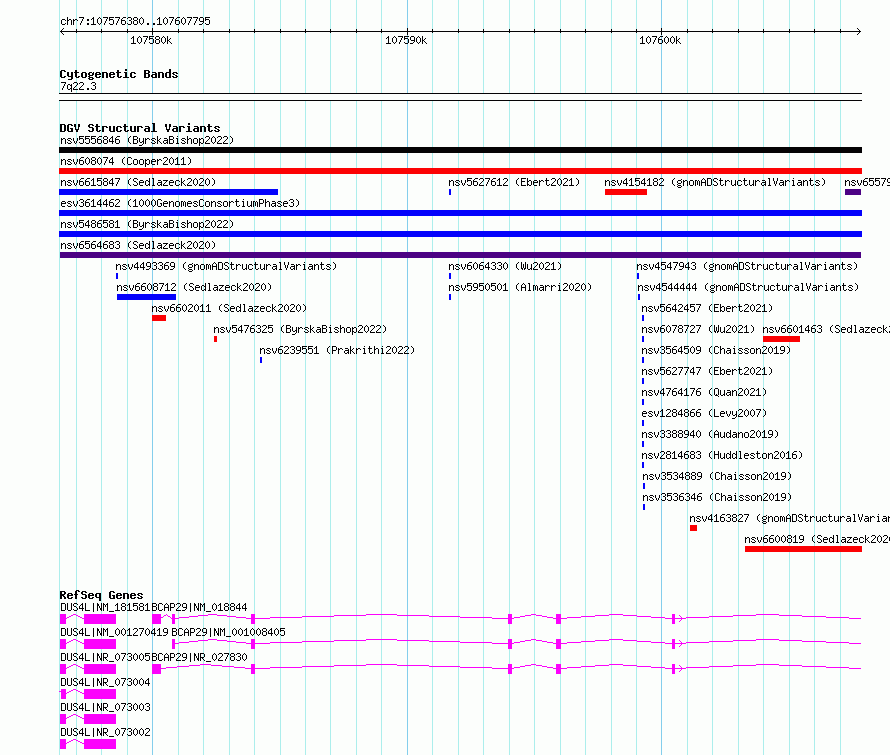
Task: Open esv1284866 (Levy2007) label
Action: click(x=704, y=413)
